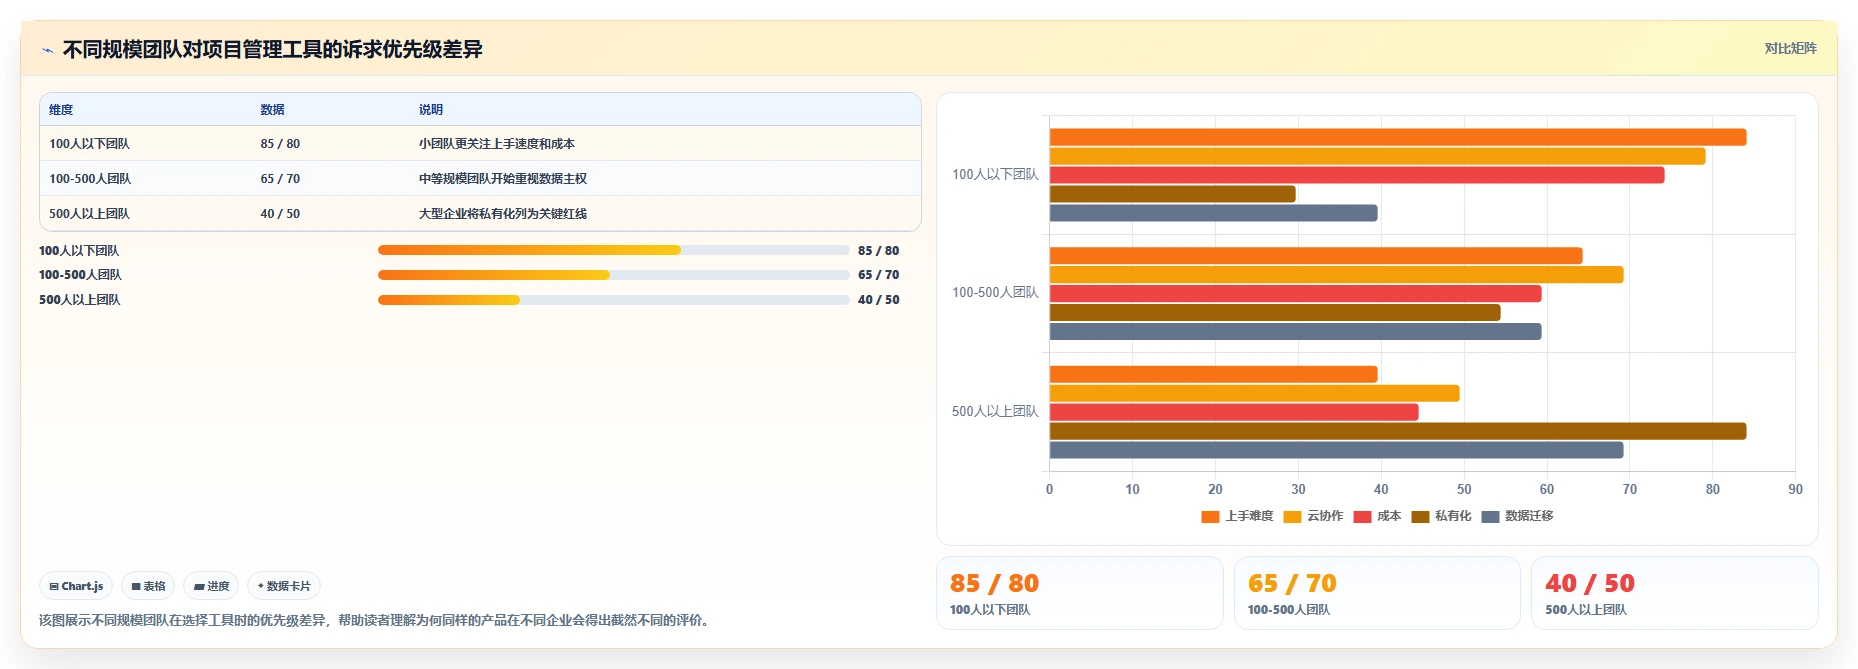Toggle the 数据迁移 legend swatch
1858x669 pixels.
1490,516
